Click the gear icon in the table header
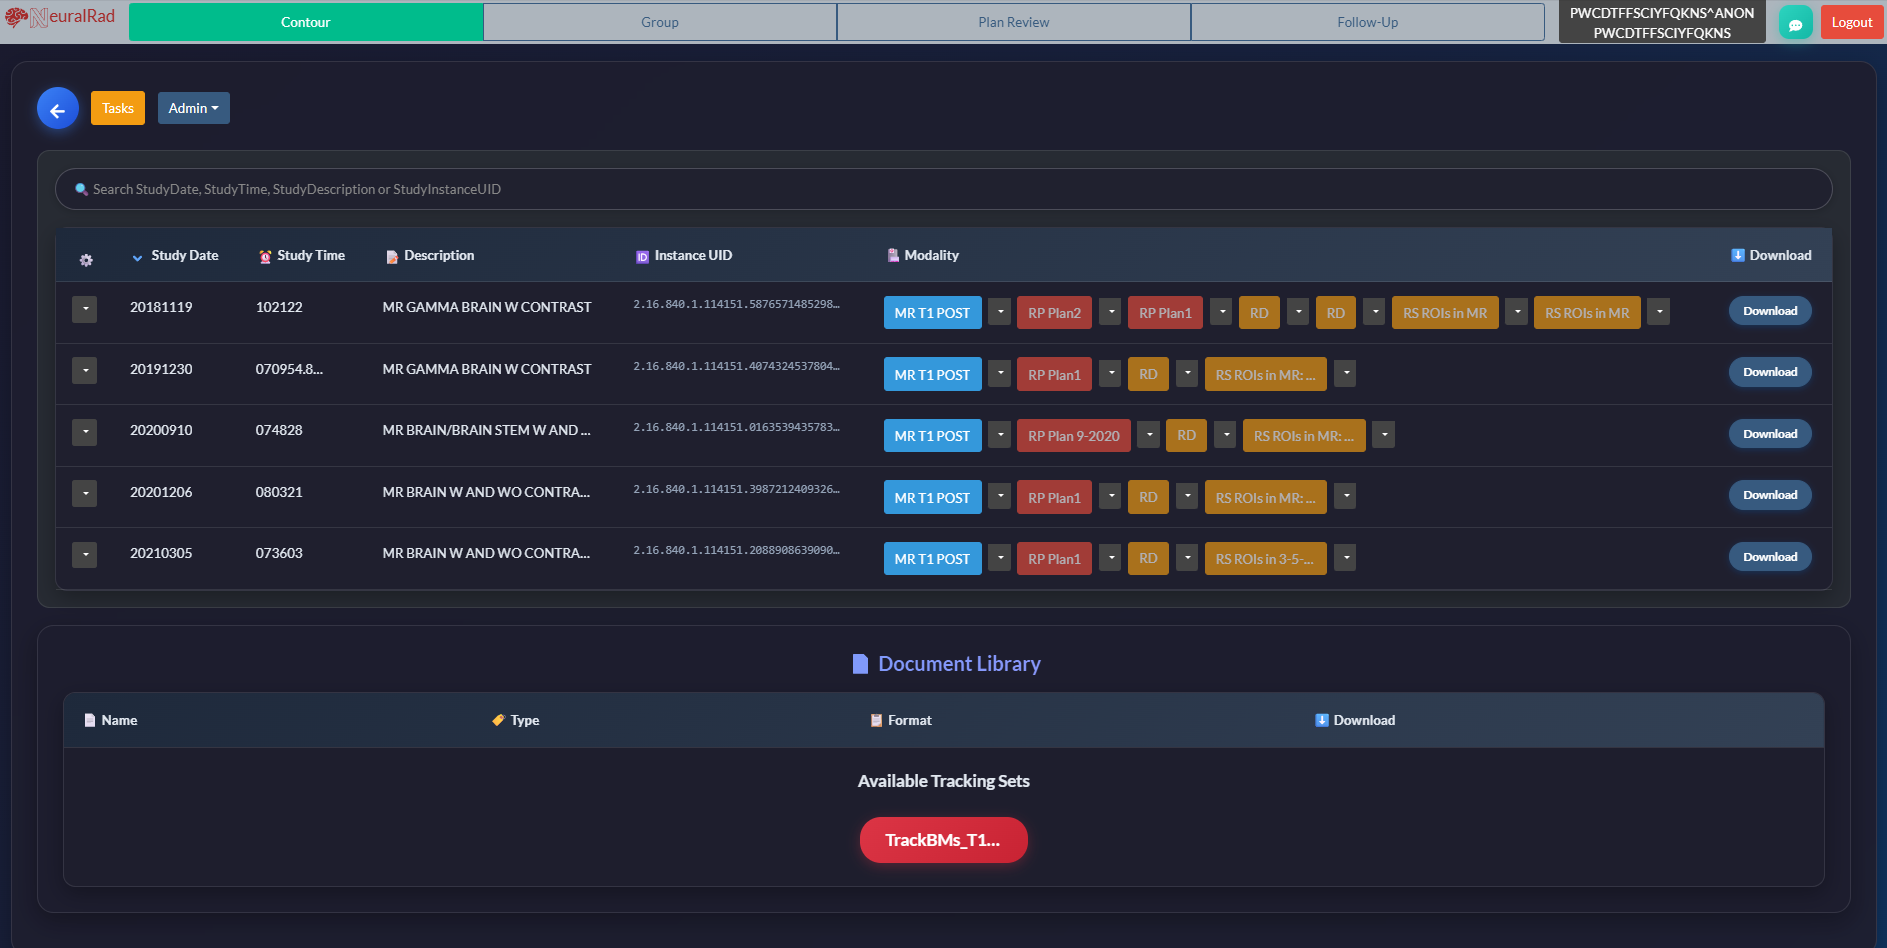1887x948 pixels. click(x=86, y=259)
